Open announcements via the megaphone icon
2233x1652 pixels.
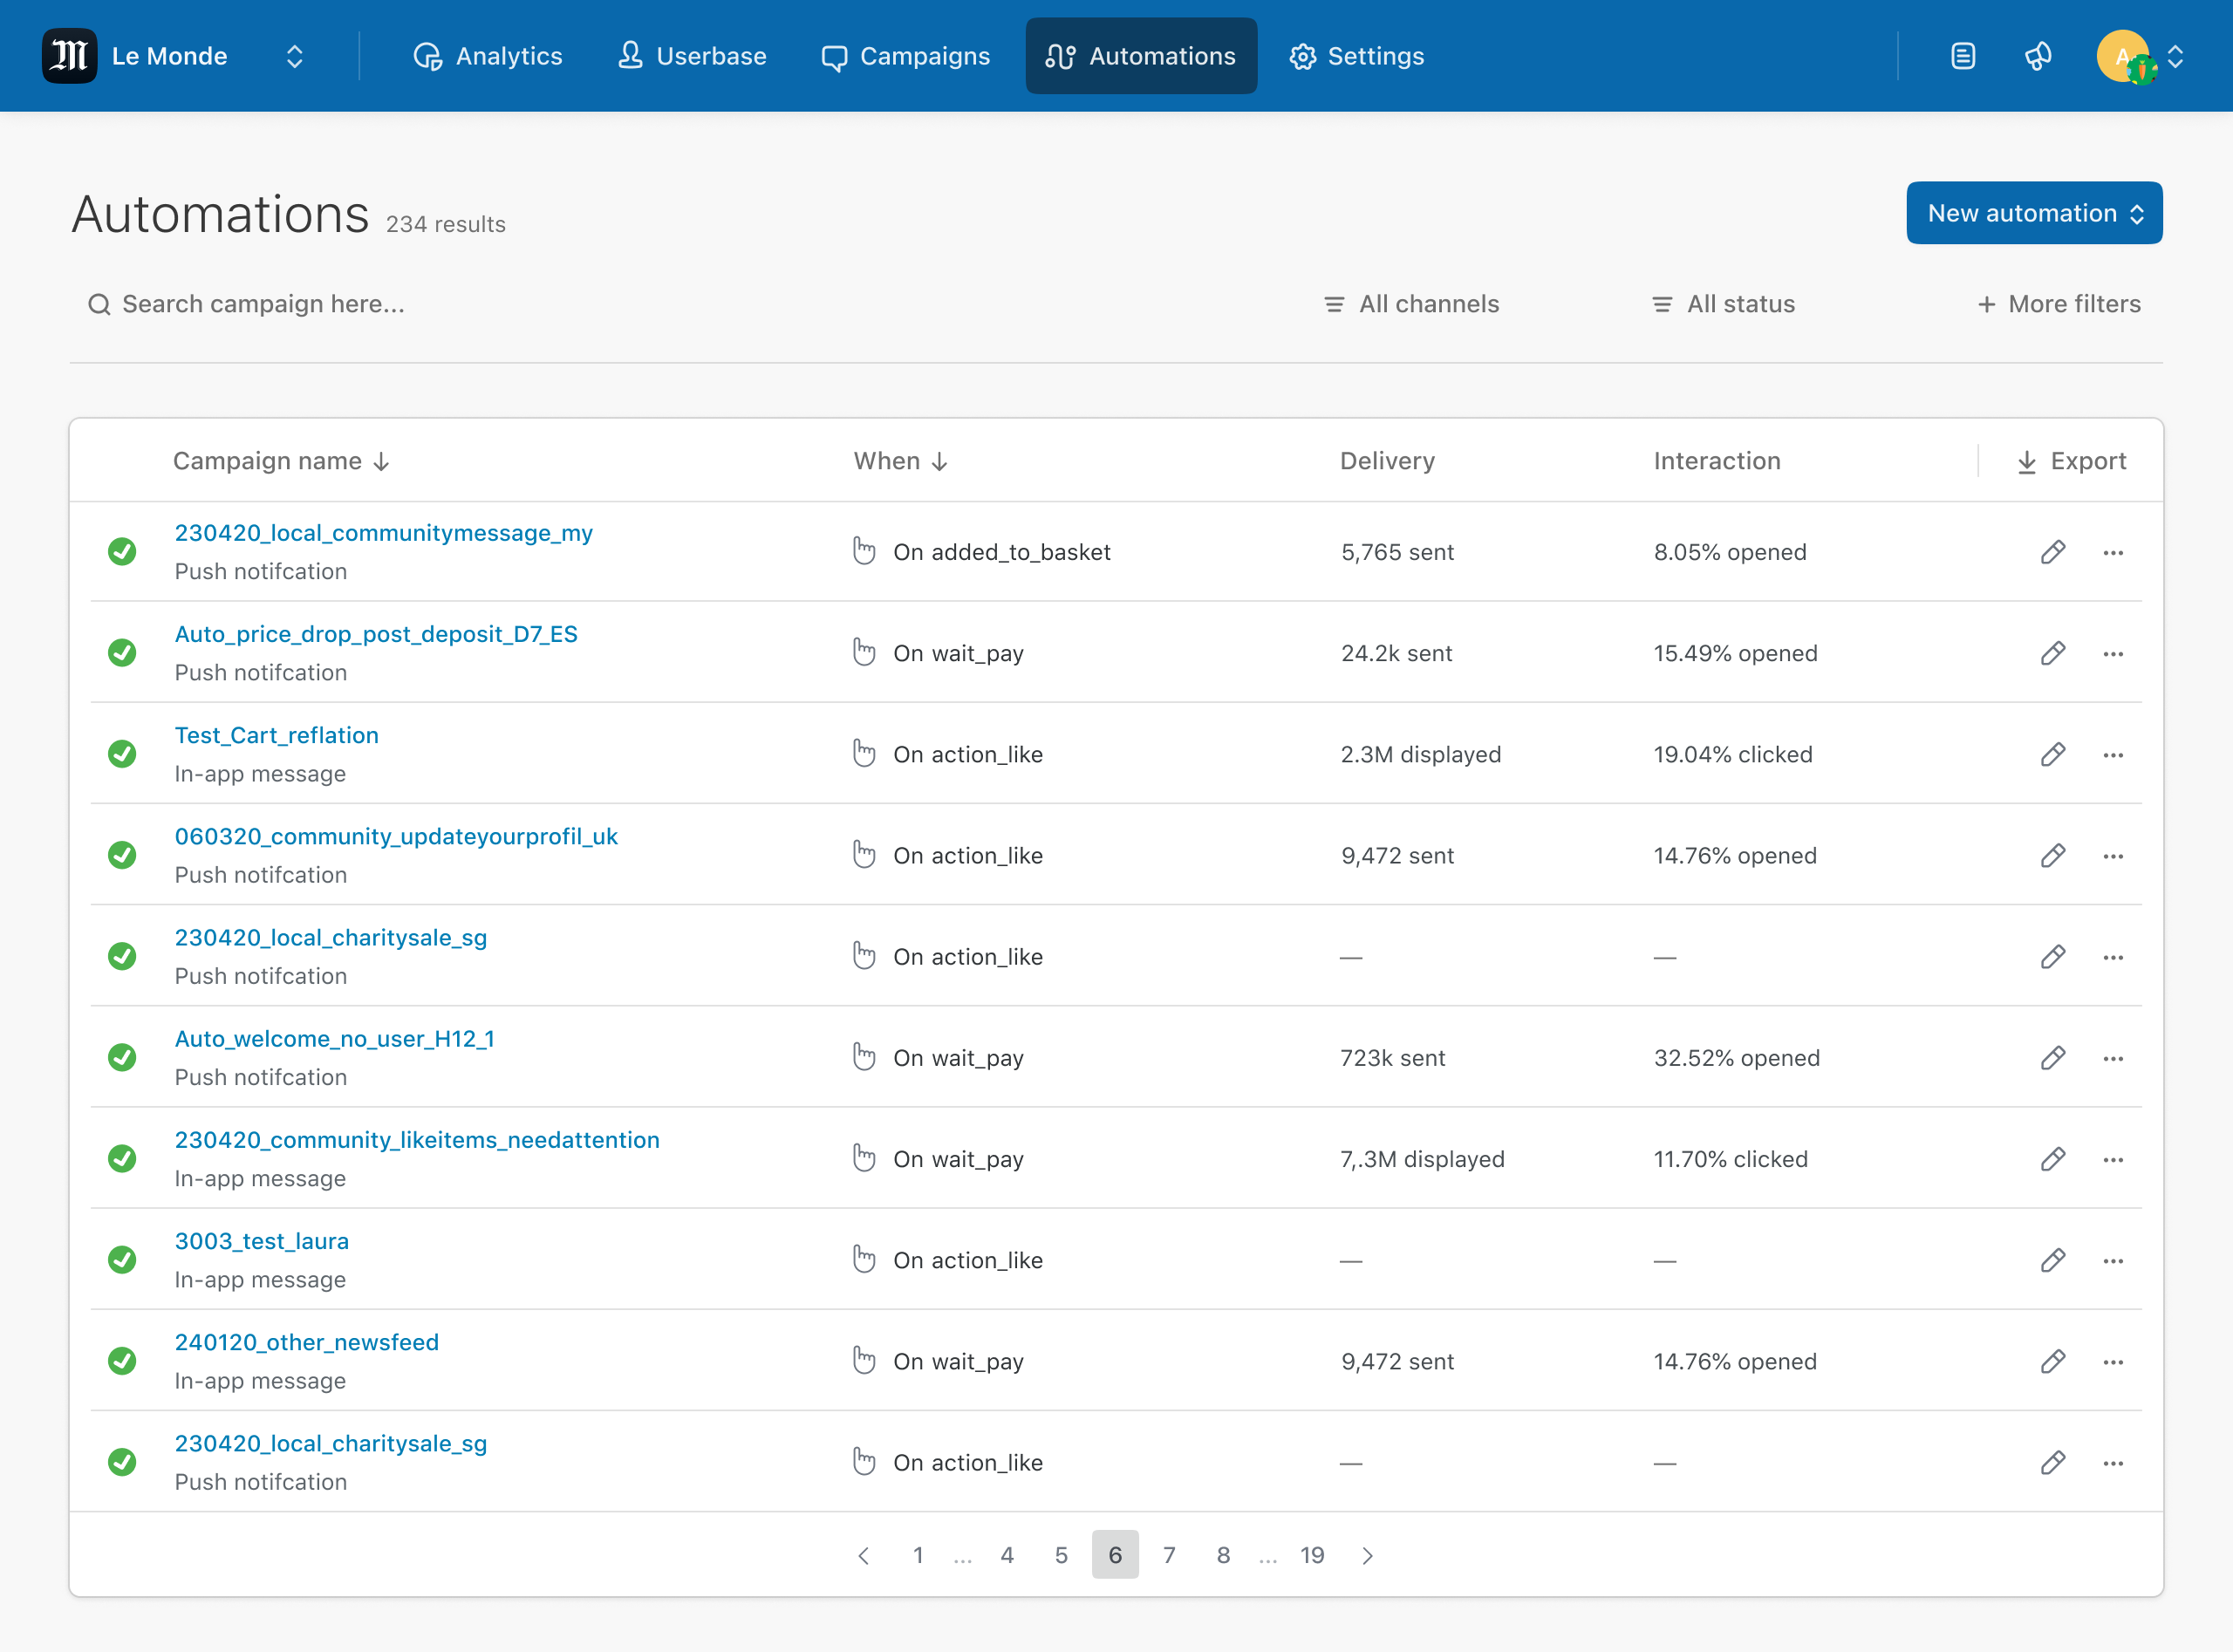pyautogui.click(x=2038, y=56)
